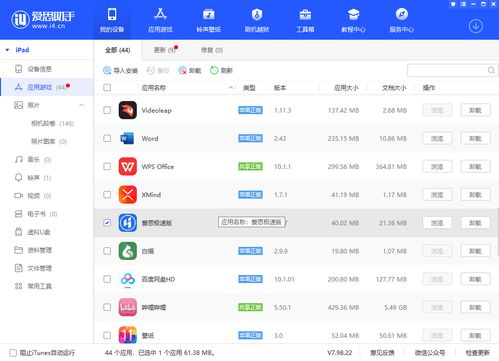The image size is (499, 361).
Task: Select 相机胶卷 (146) under photos
Action: tap(52, 123)
